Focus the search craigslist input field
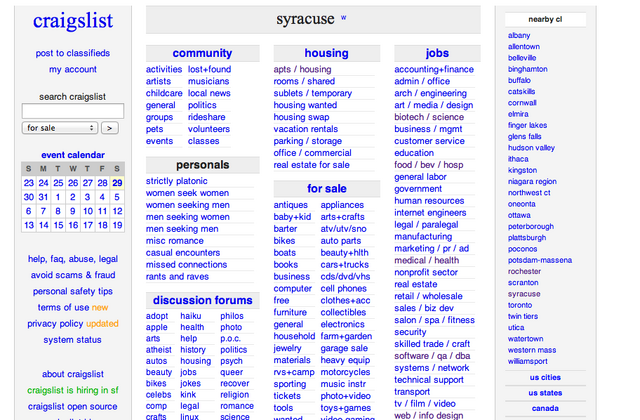Viewport: 640px width, 420px height. [73, 111]
